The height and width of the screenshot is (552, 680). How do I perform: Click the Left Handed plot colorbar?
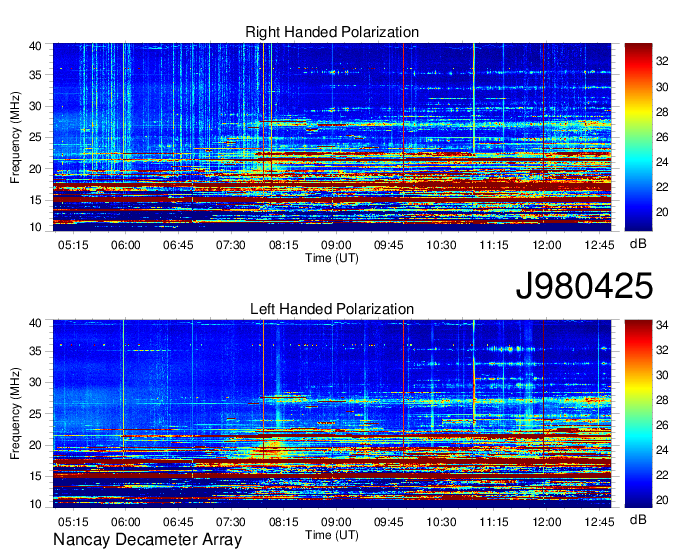click(x=638, y=414)
